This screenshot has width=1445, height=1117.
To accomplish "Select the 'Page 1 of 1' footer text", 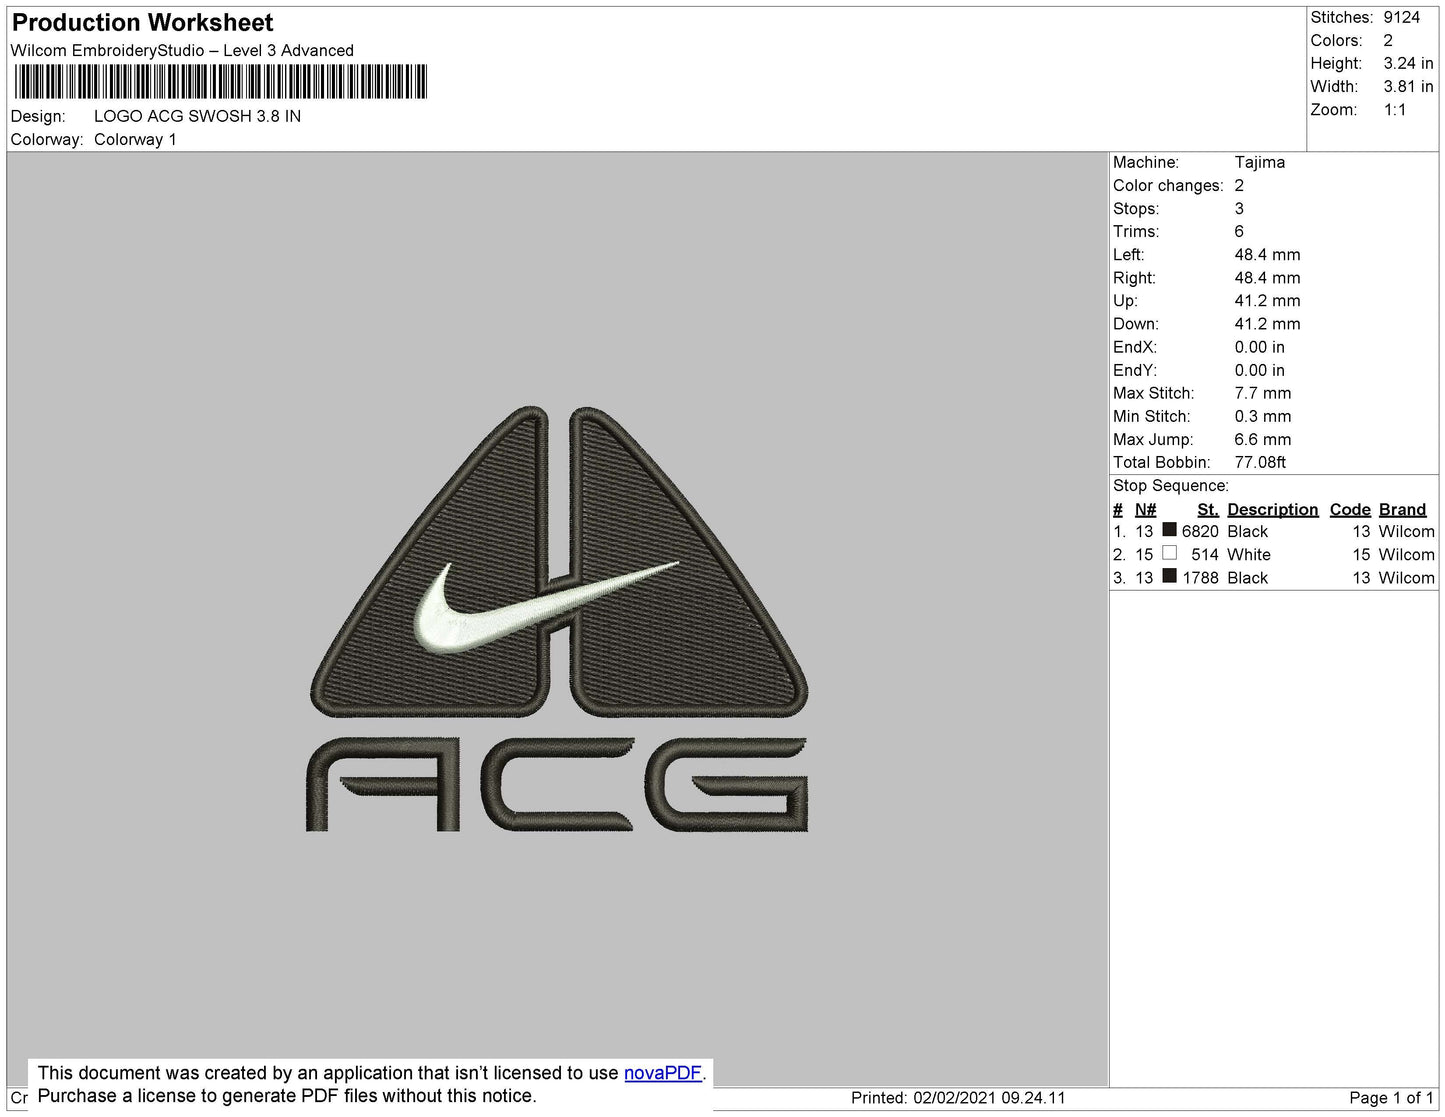I will [x=1391, y=1097].
